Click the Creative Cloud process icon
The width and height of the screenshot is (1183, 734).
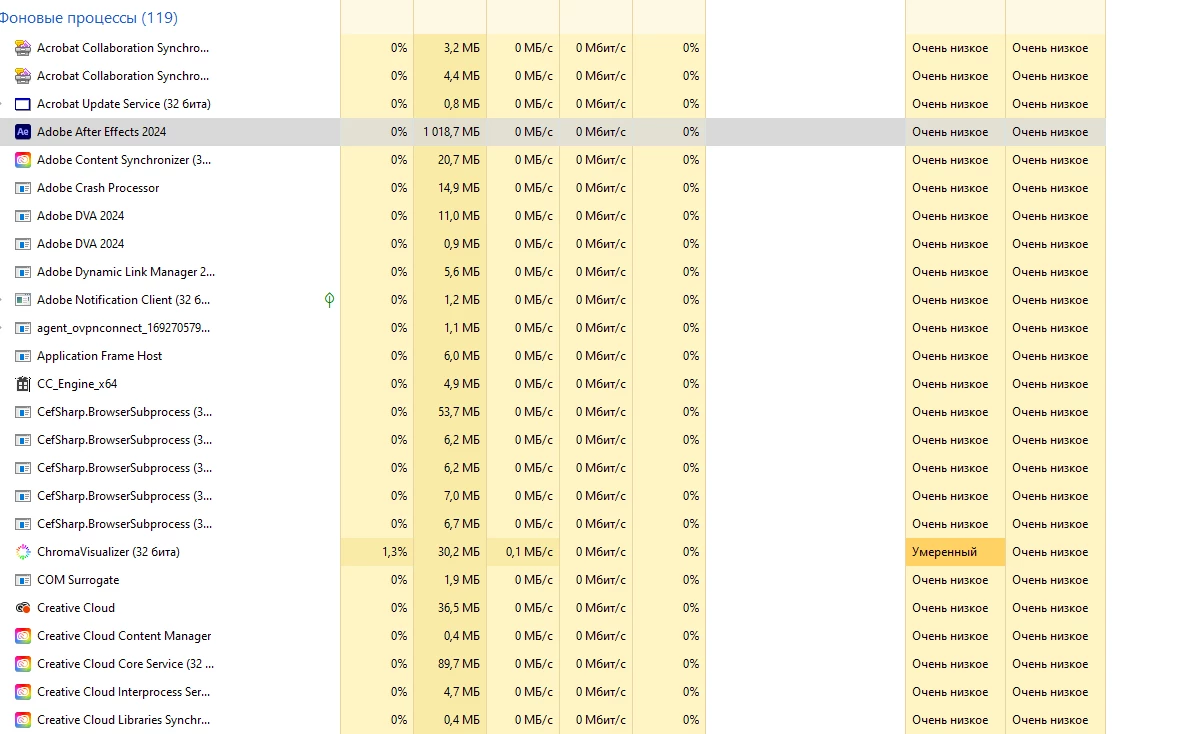click(x=23, y=608)
